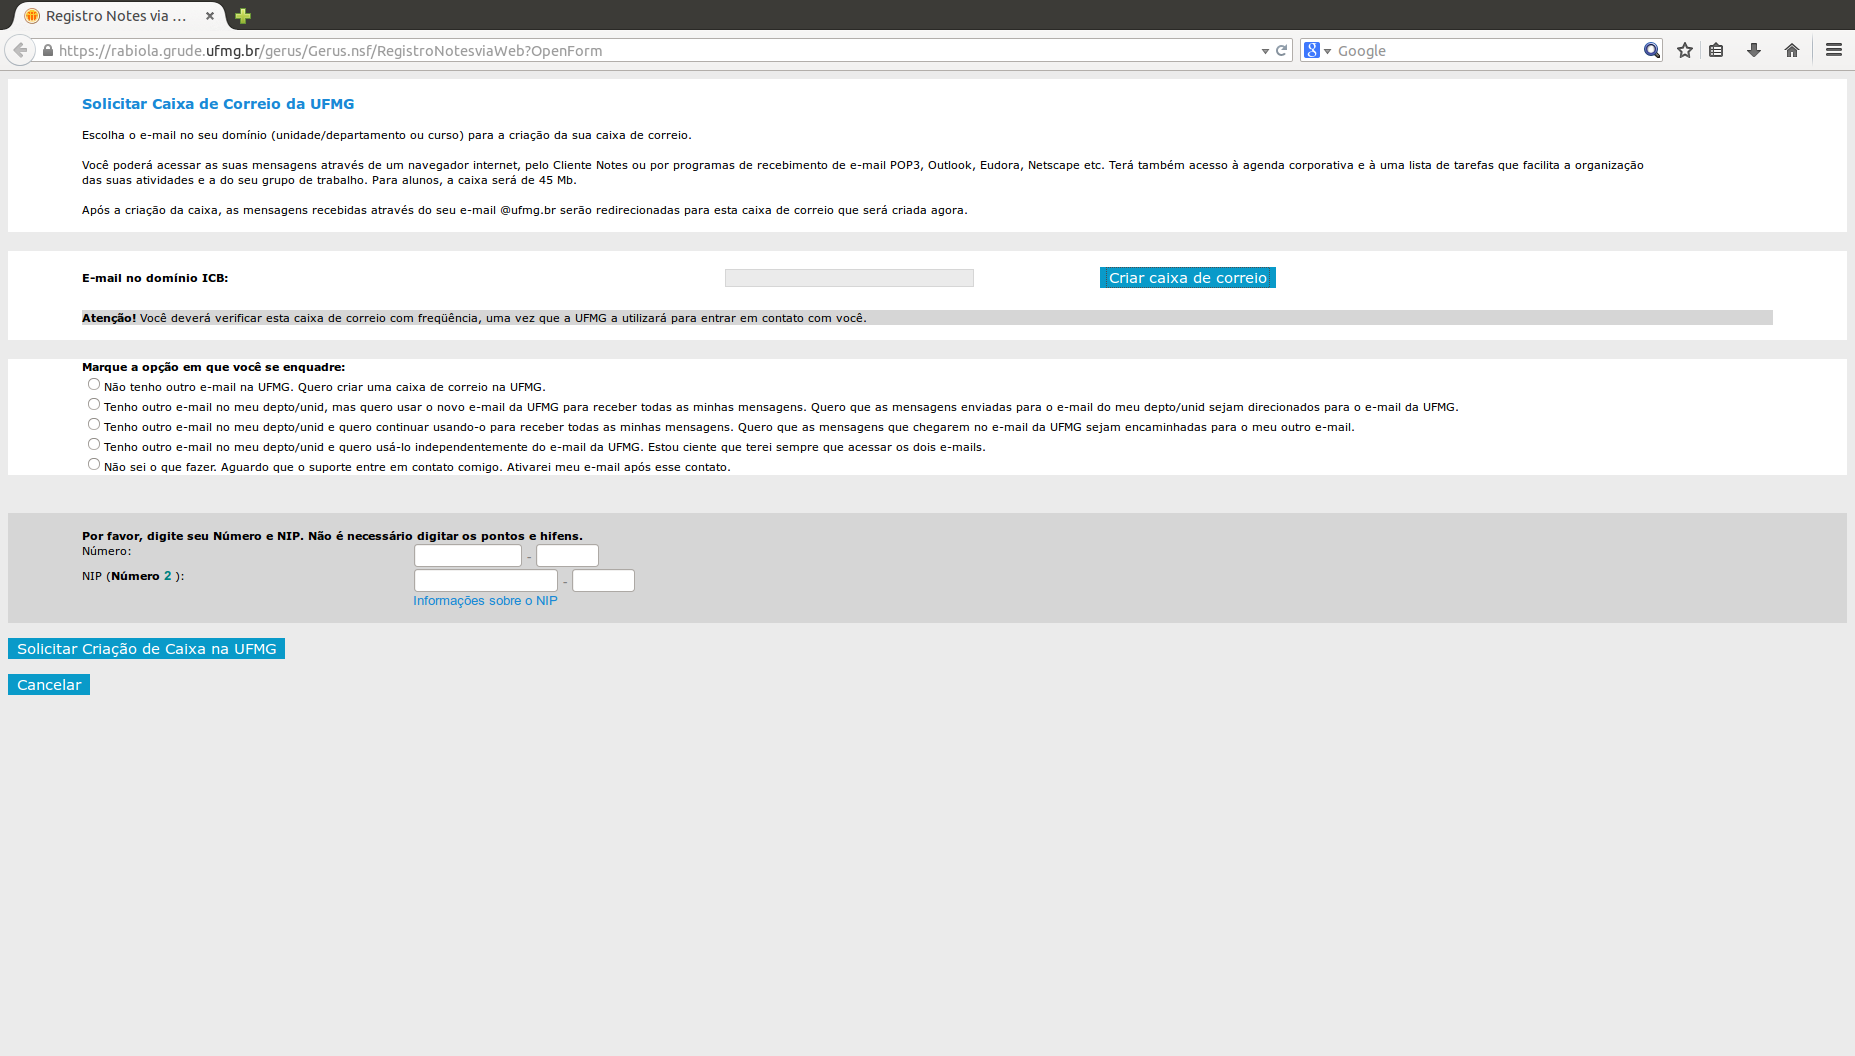Image resolution: width=1855 pixels, height=1056 pixels.
Task: Bookmark this page with the star icon
Action: point(1685,50)
